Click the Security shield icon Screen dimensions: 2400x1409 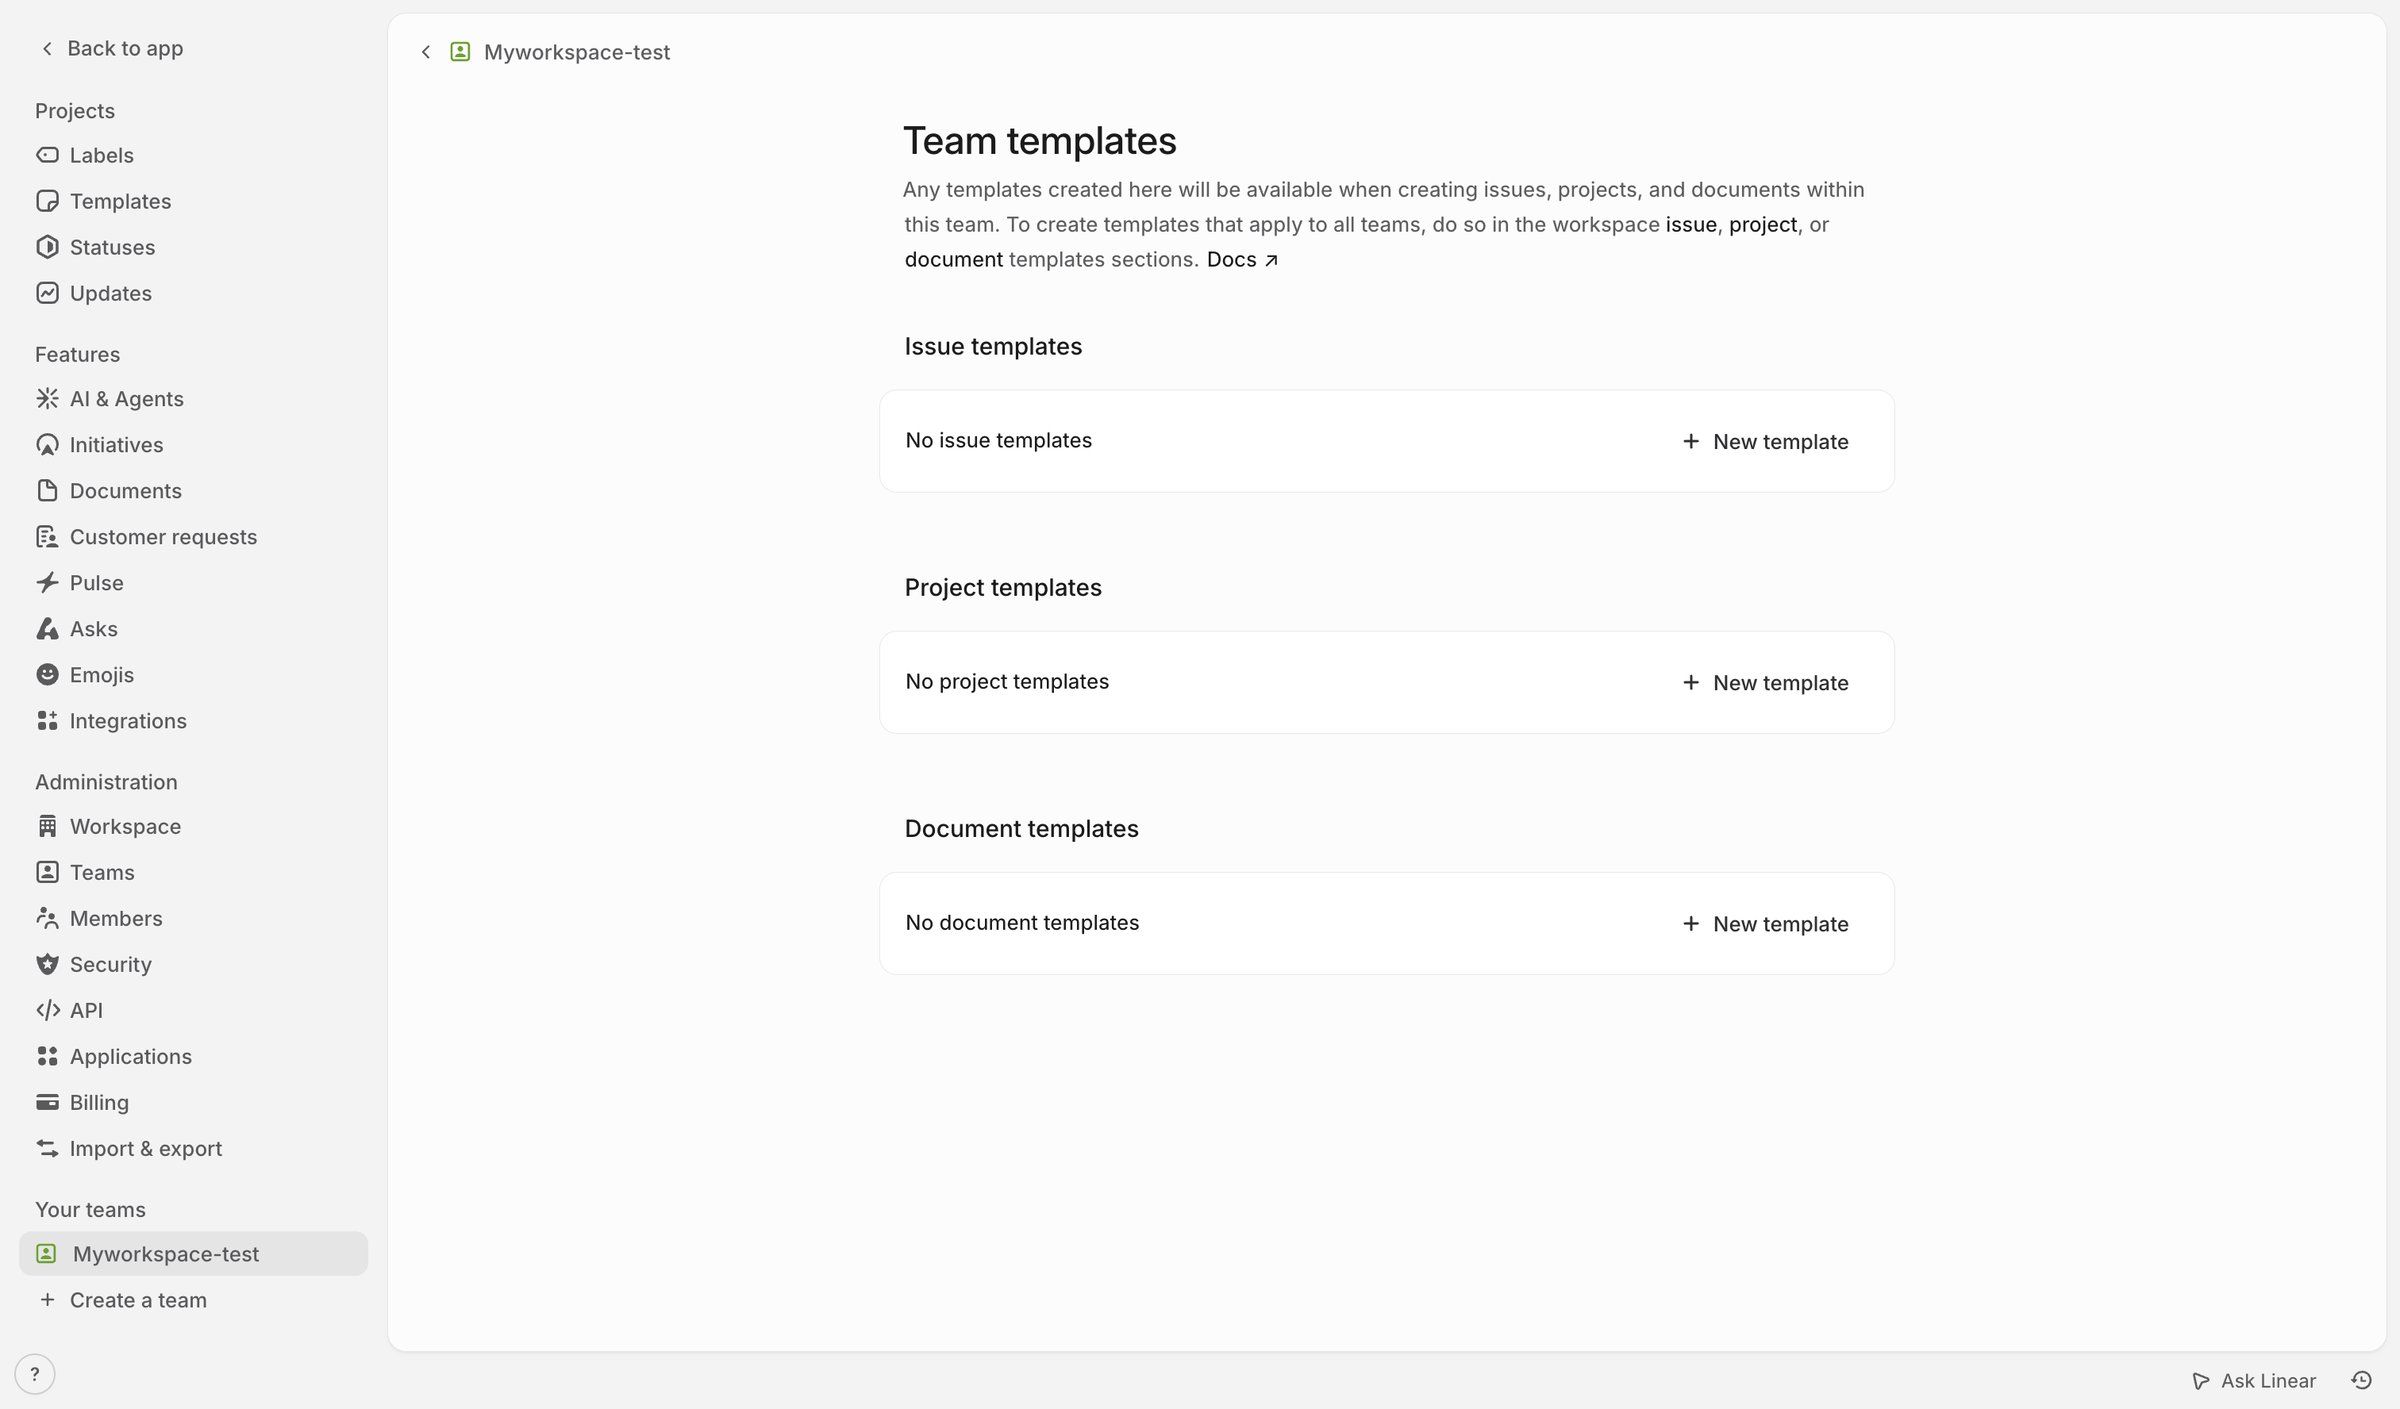(x=47, y=964)
